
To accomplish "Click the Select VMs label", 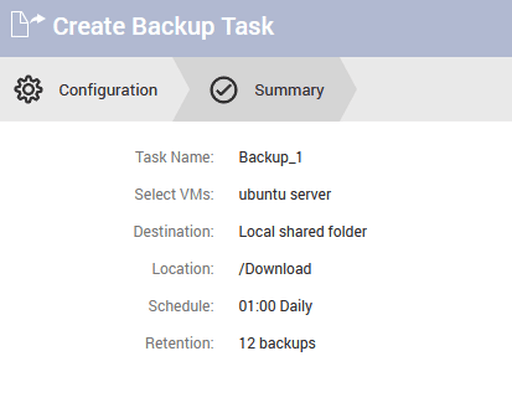I will (174, 194).
